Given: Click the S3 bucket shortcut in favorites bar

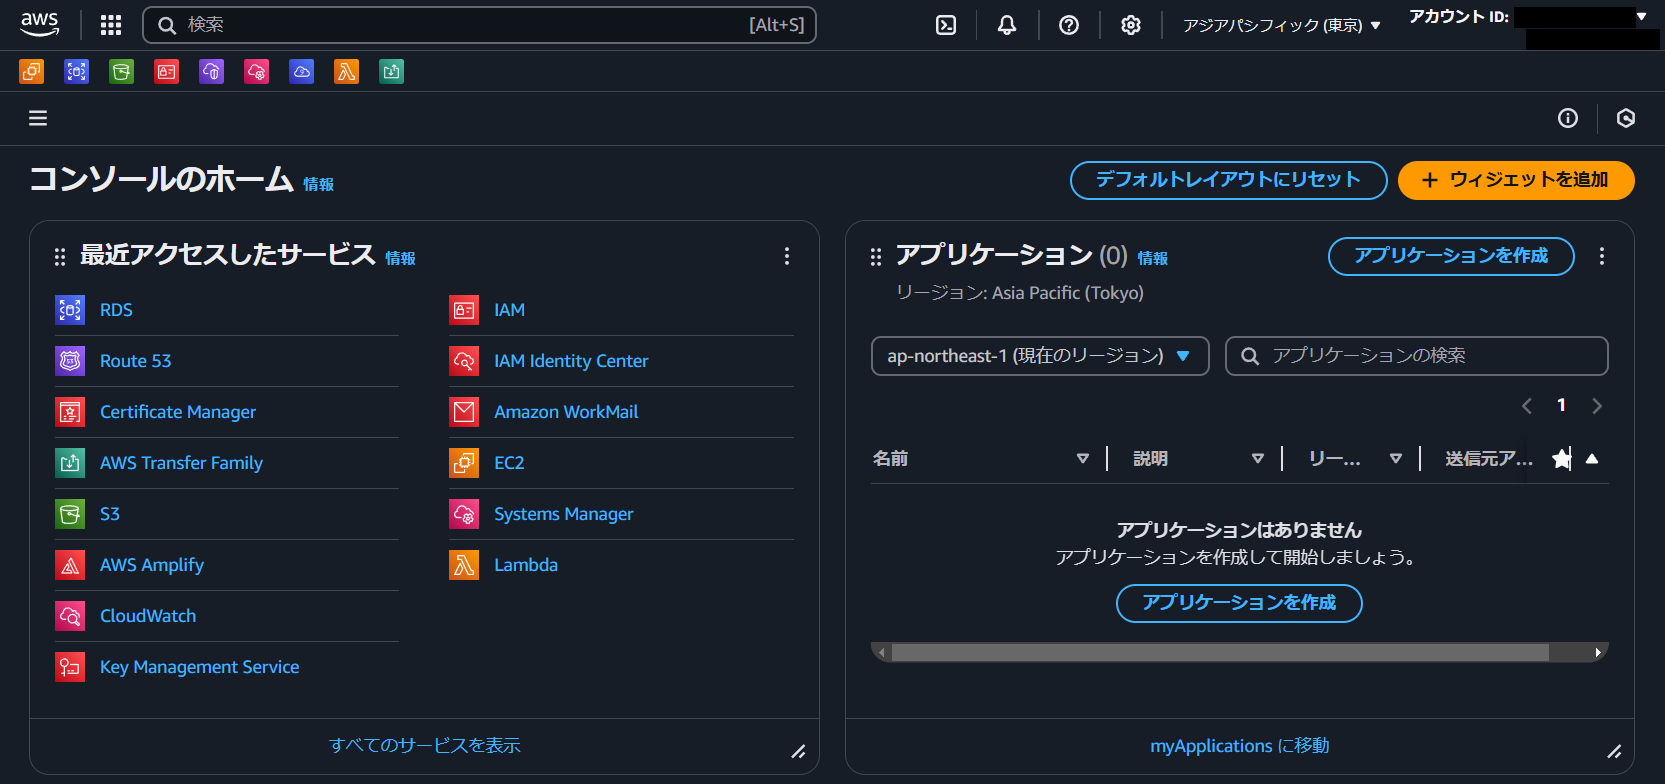Looking at the screenshot, I should pos(122,71).
